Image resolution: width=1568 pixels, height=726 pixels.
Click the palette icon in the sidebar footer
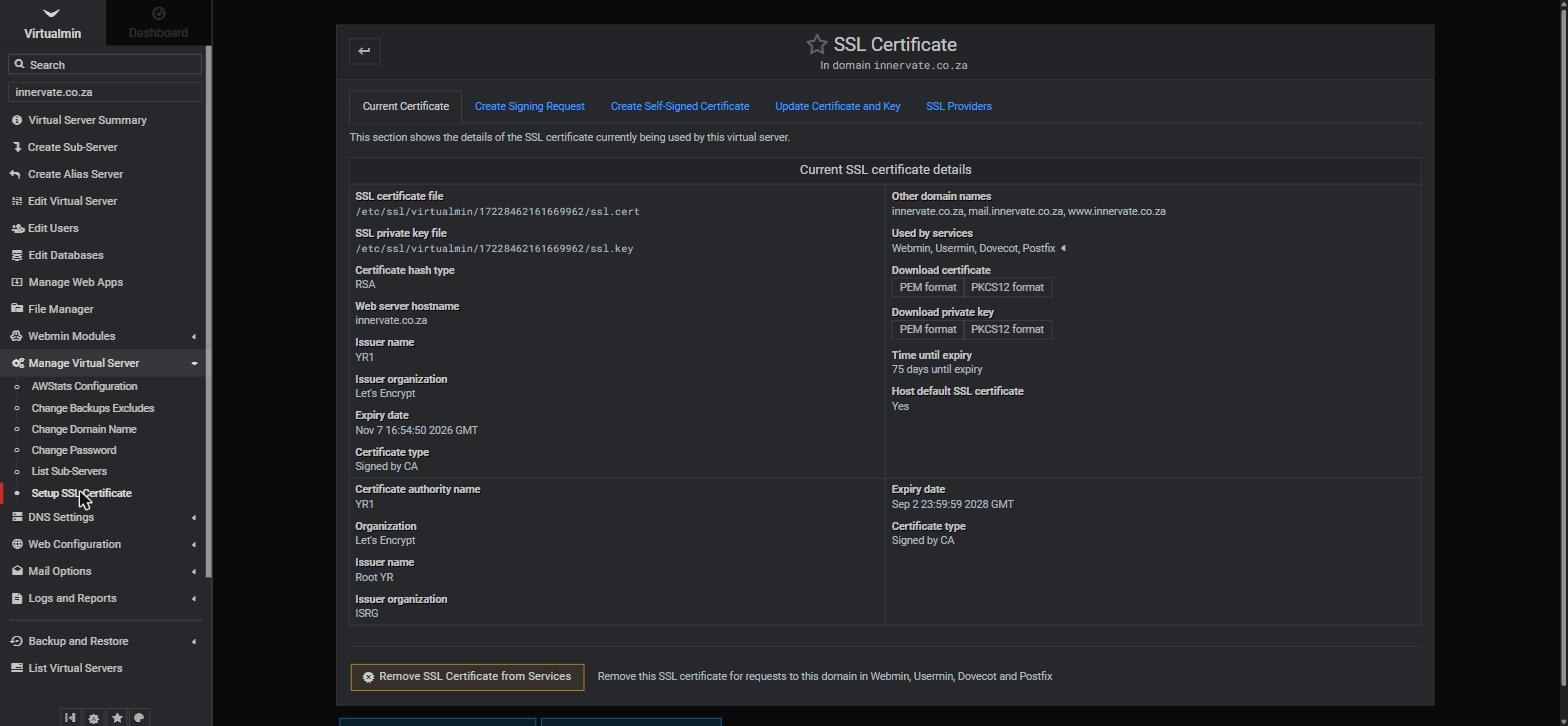[x=140, y=717]
